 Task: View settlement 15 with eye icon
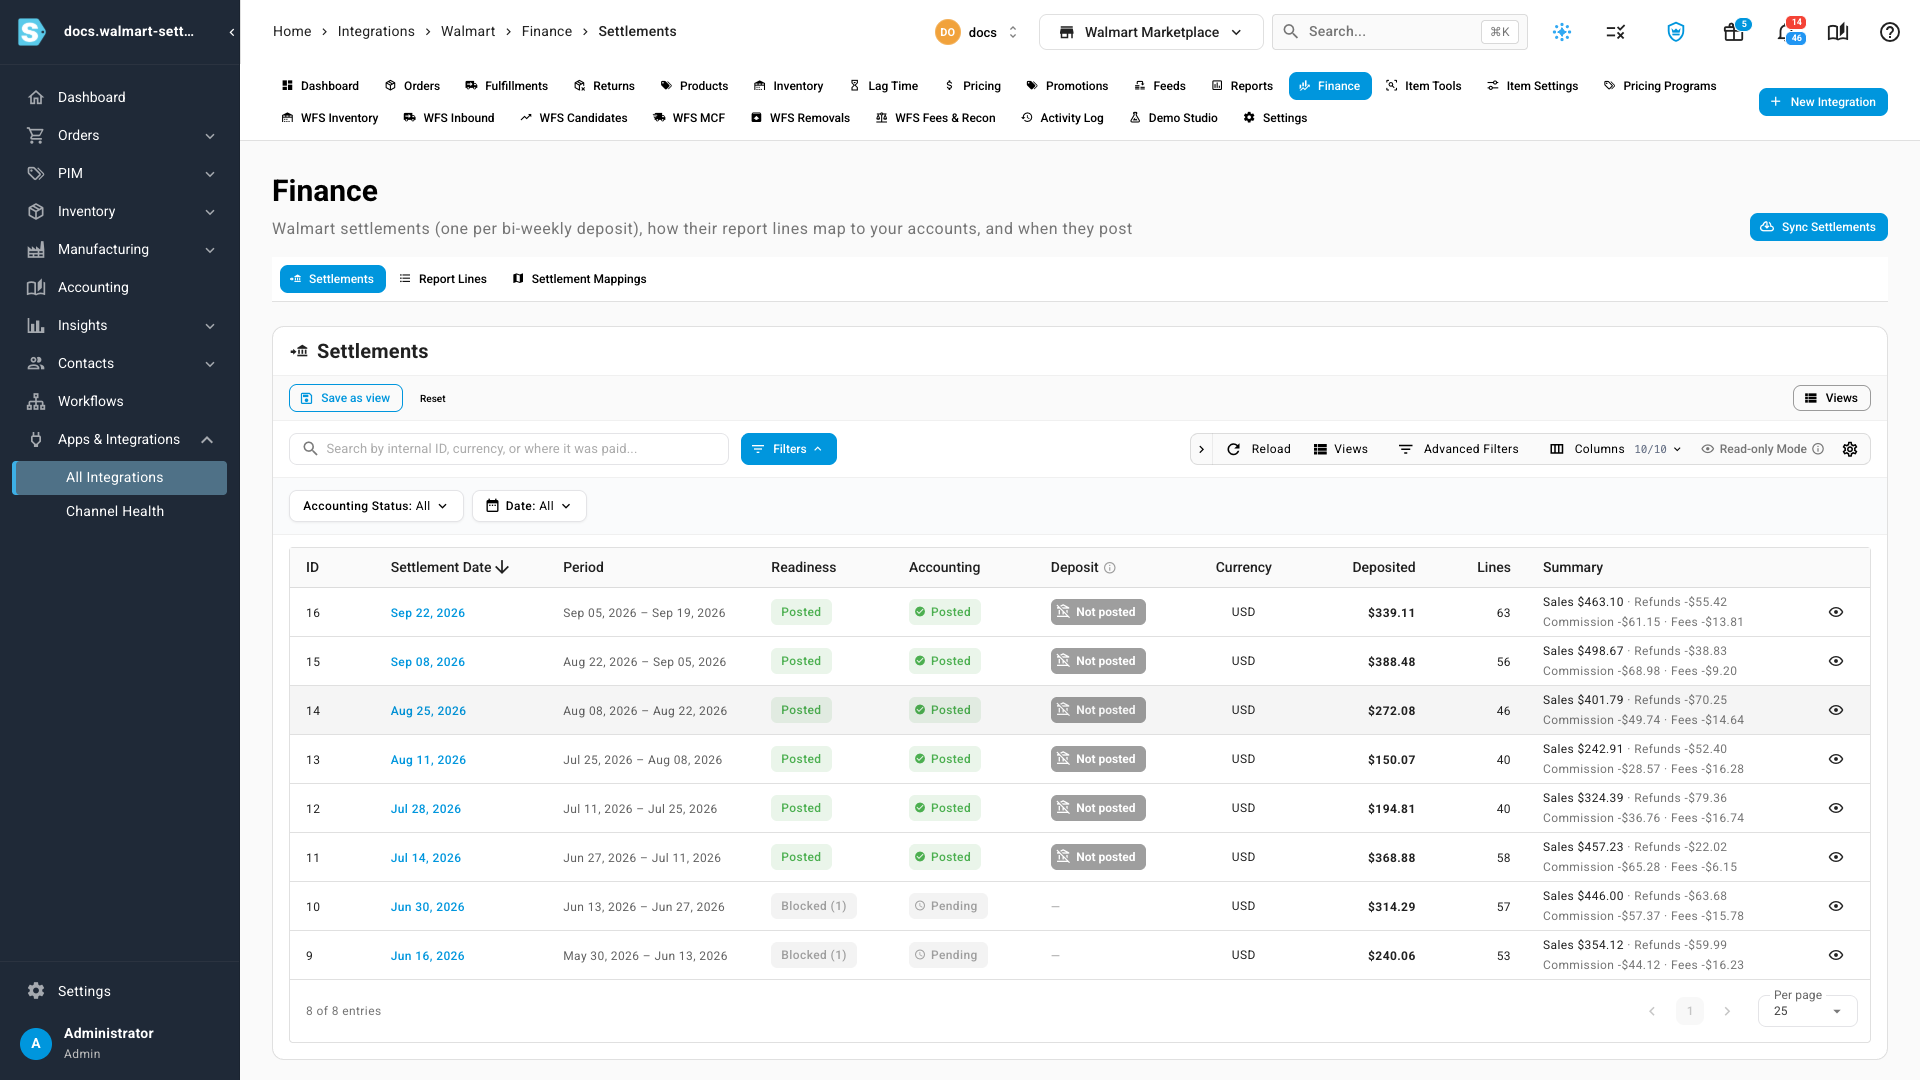(x=1836, y=661)
